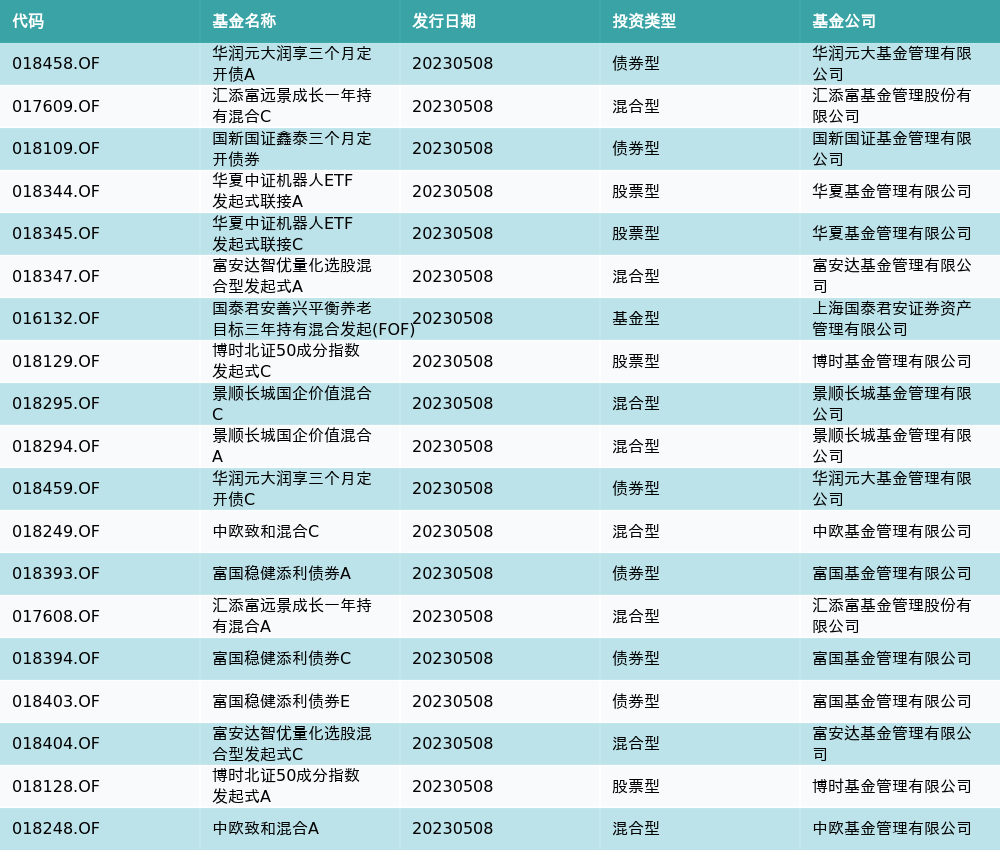Select fund code 017608.OF

click(x=56, y=616)
